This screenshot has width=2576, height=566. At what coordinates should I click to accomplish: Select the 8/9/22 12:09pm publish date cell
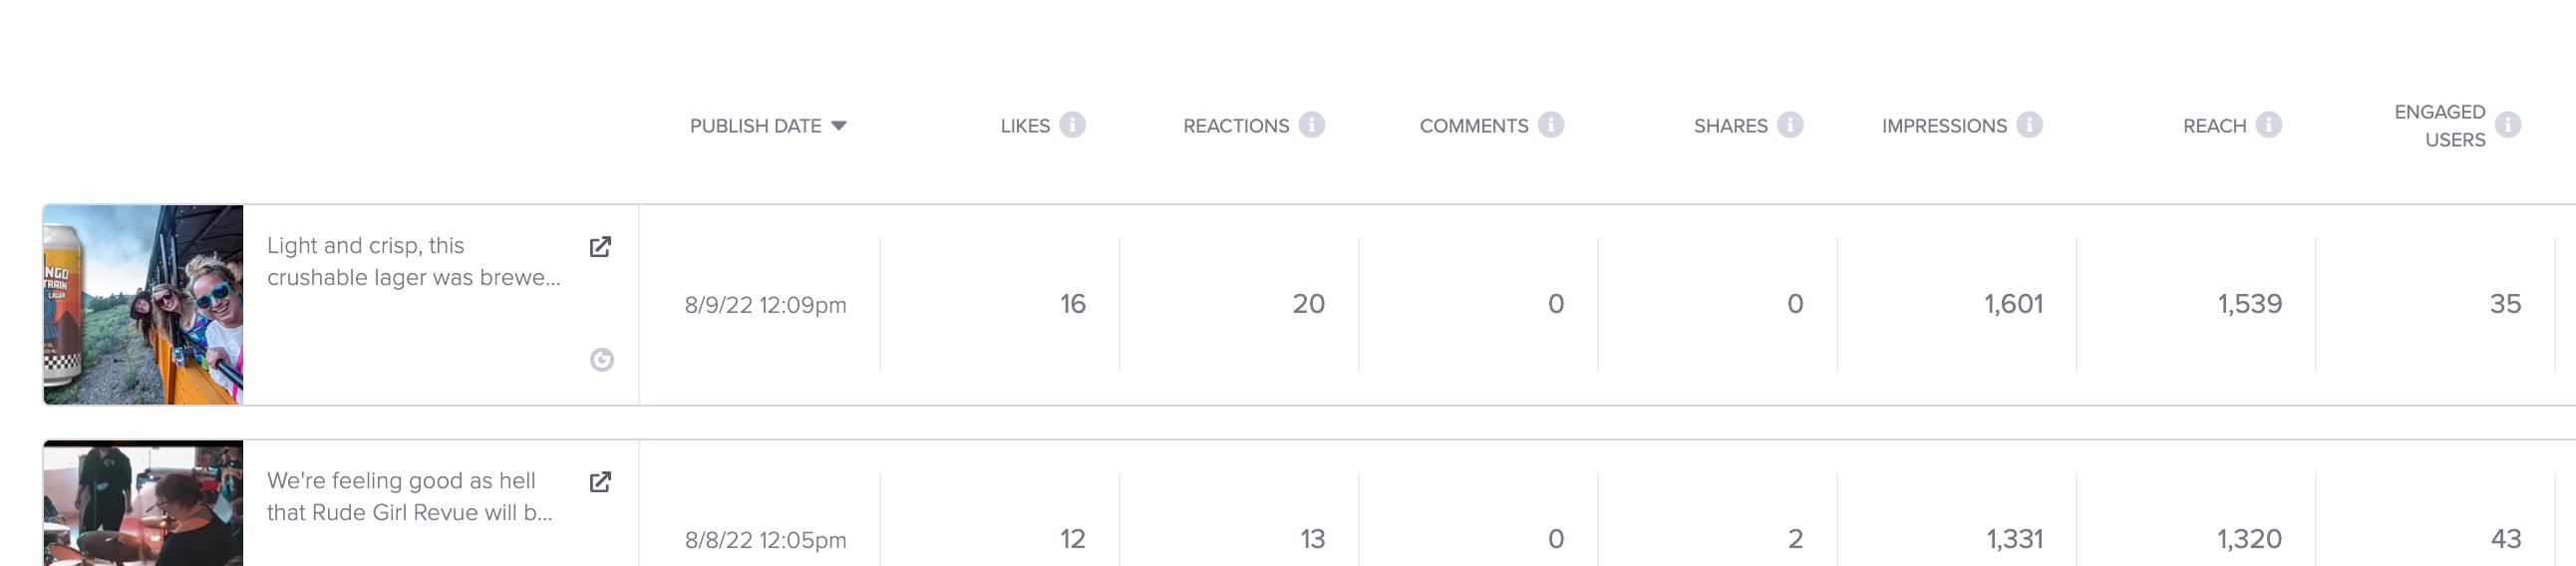[x=765, y=305]
